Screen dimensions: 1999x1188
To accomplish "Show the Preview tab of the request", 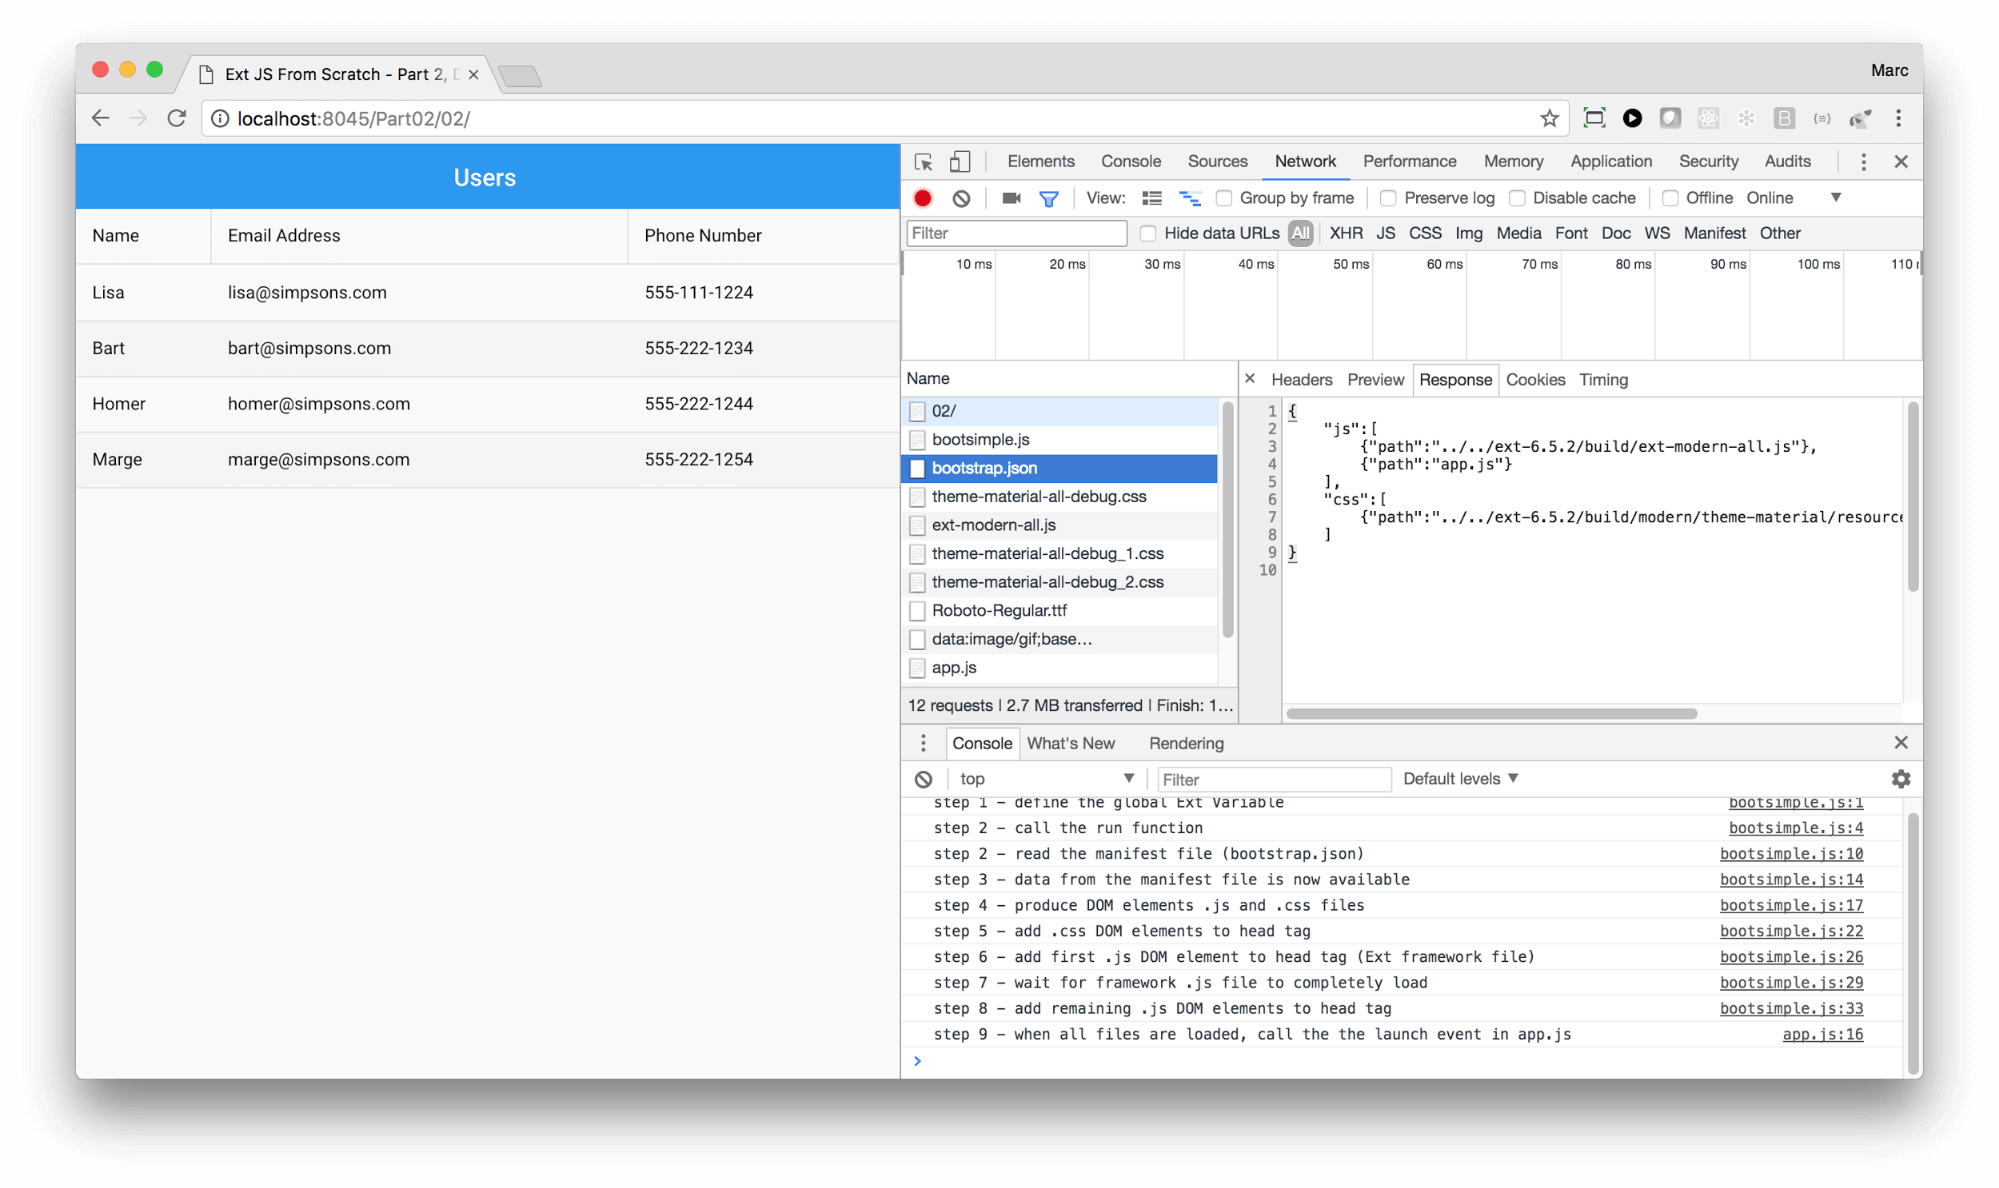I will tap(1375, 379).
